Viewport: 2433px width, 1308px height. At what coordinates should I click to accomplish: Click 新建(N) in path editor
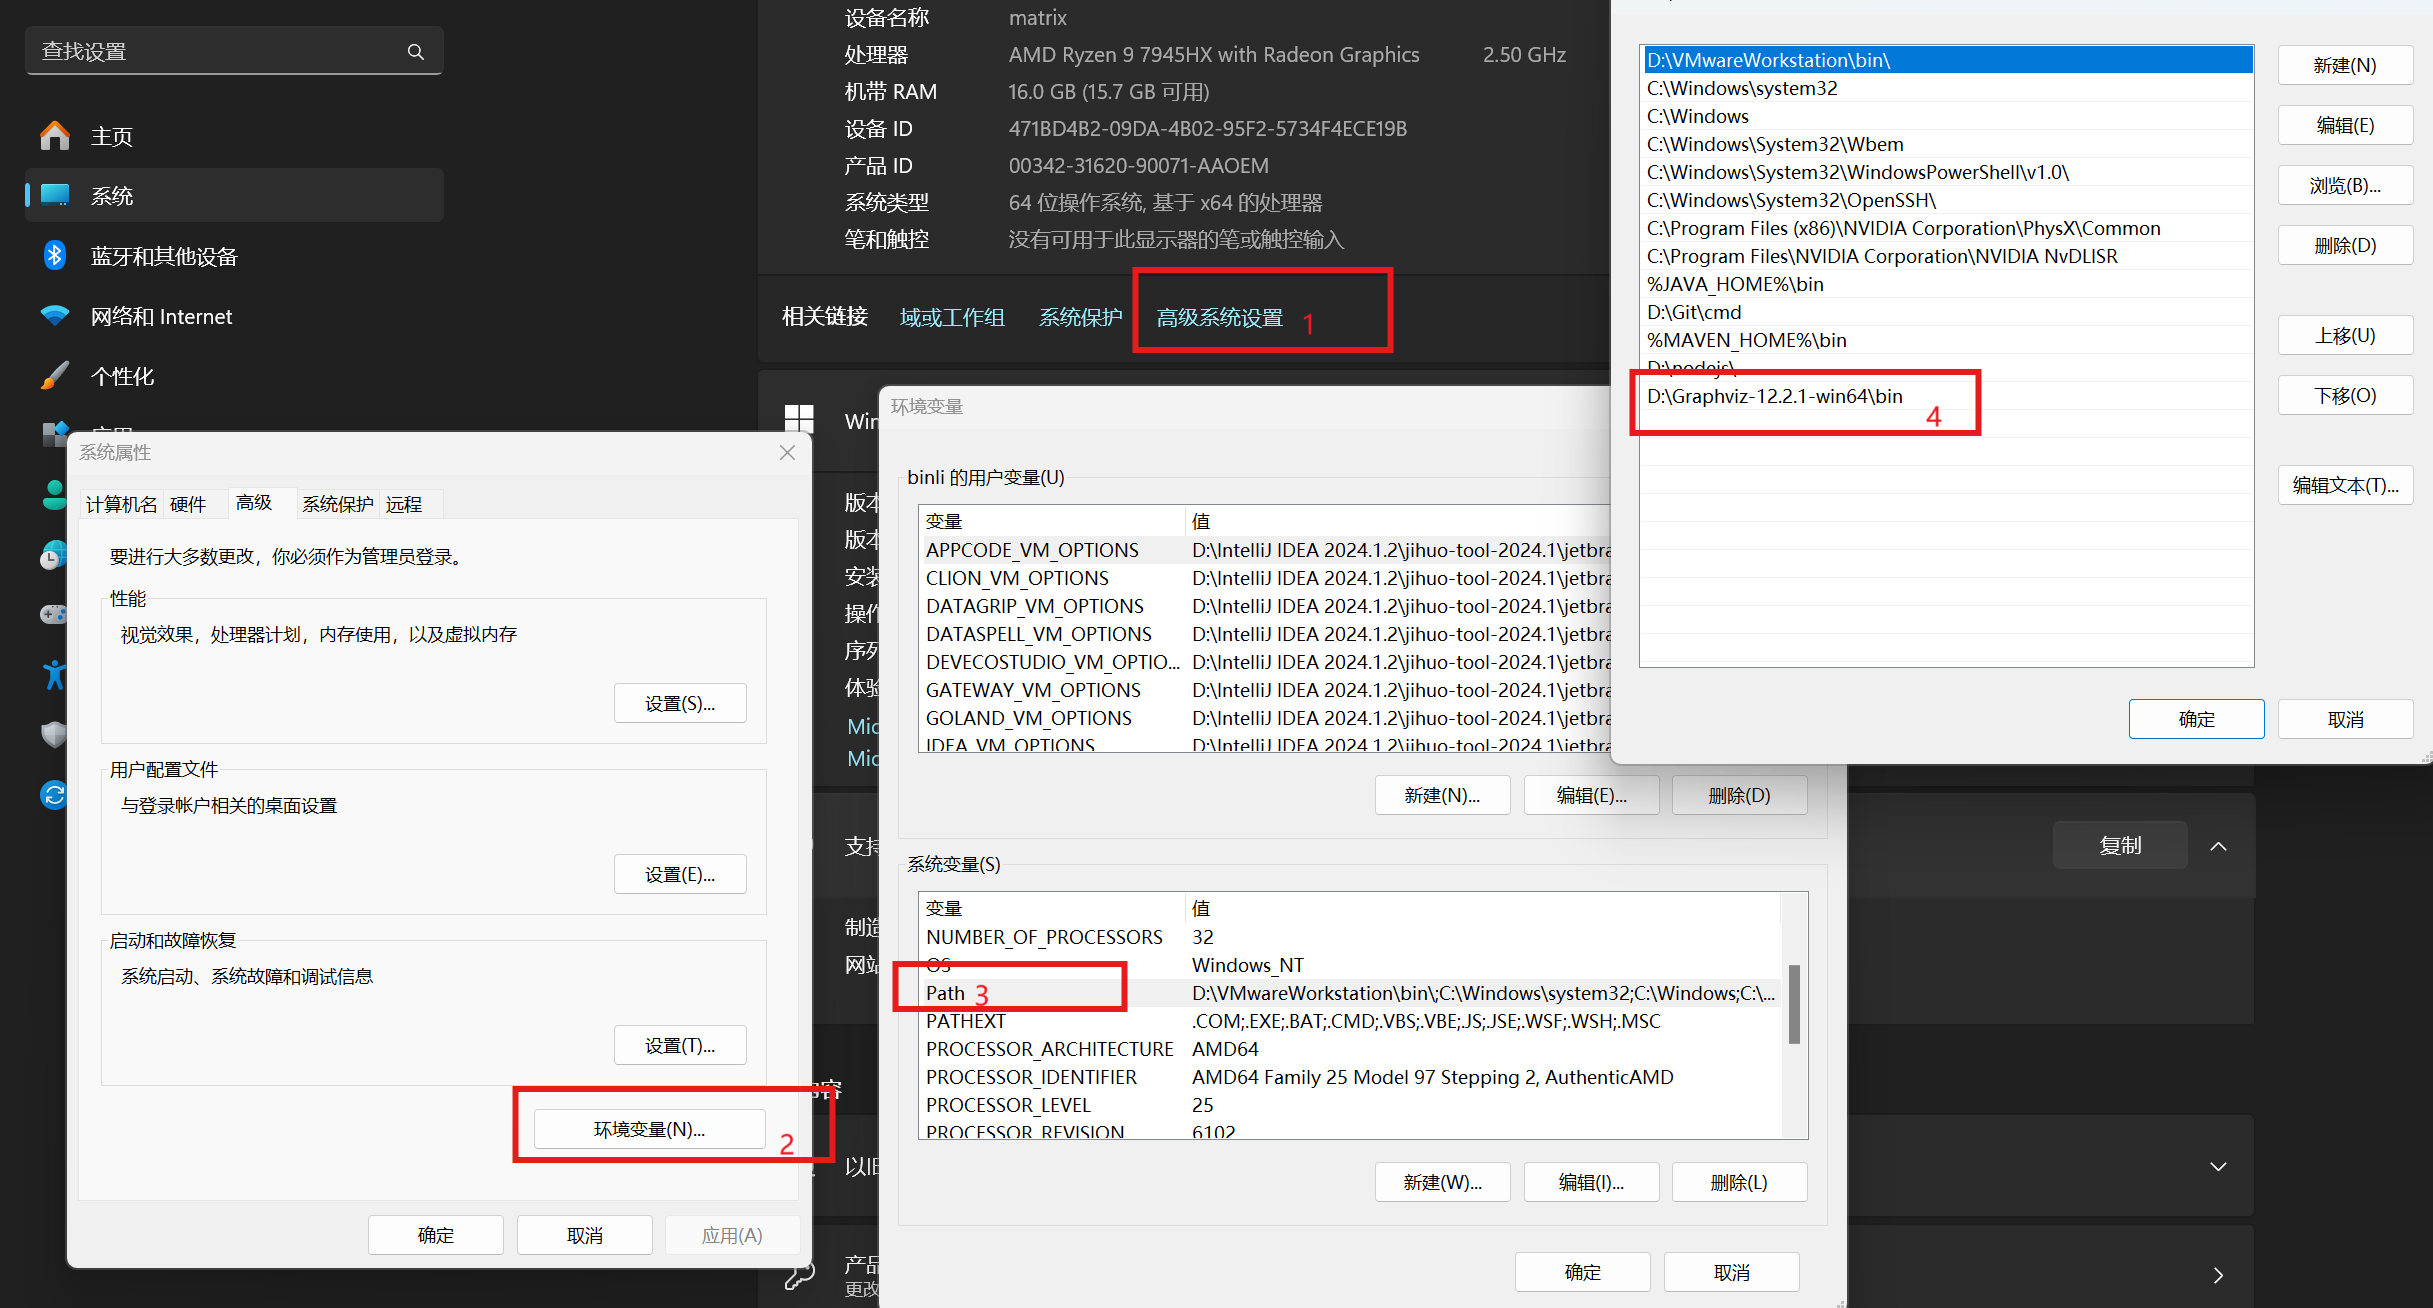click(2345, 65)
